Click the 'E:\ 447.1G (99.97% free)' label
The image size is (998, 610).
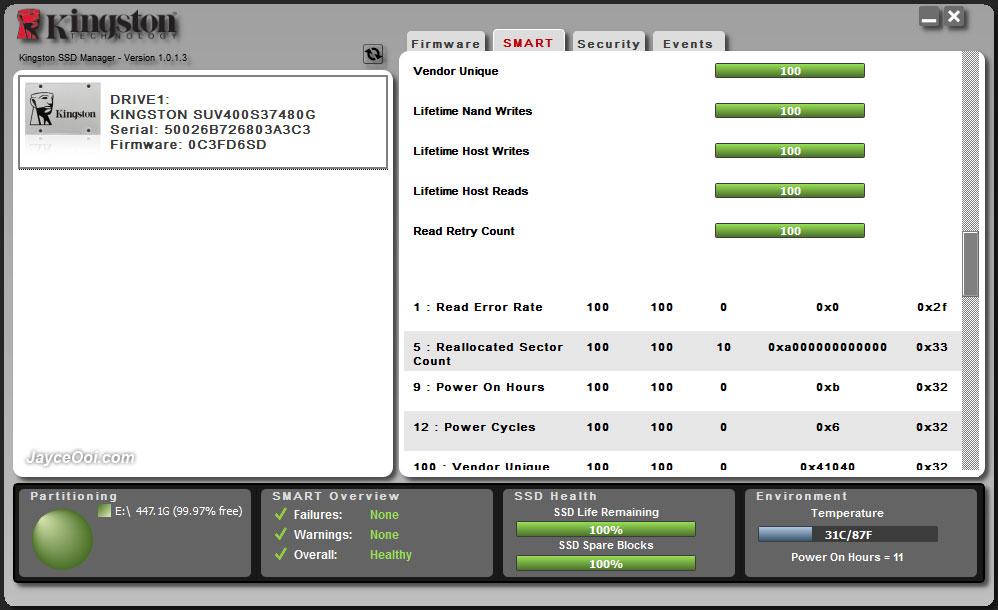pos(178,511)
